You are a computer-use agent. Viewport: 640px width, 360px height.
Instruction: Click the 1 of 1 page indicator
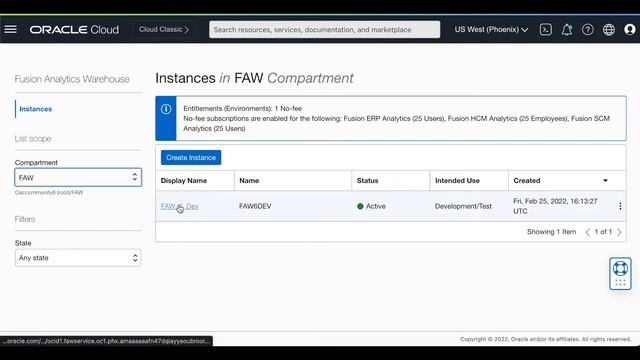click(x=603, y=232)
